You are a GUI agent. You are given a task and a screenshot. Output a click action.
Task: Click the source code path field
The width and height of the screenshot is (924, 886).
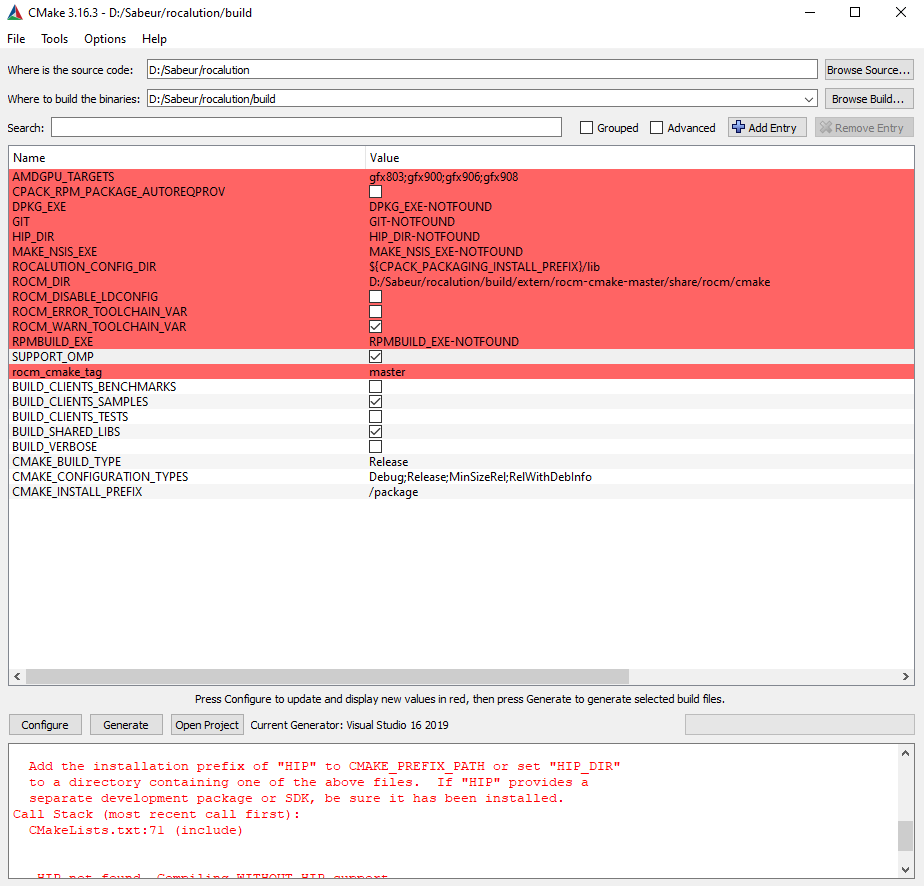click(x=482, y=70)
